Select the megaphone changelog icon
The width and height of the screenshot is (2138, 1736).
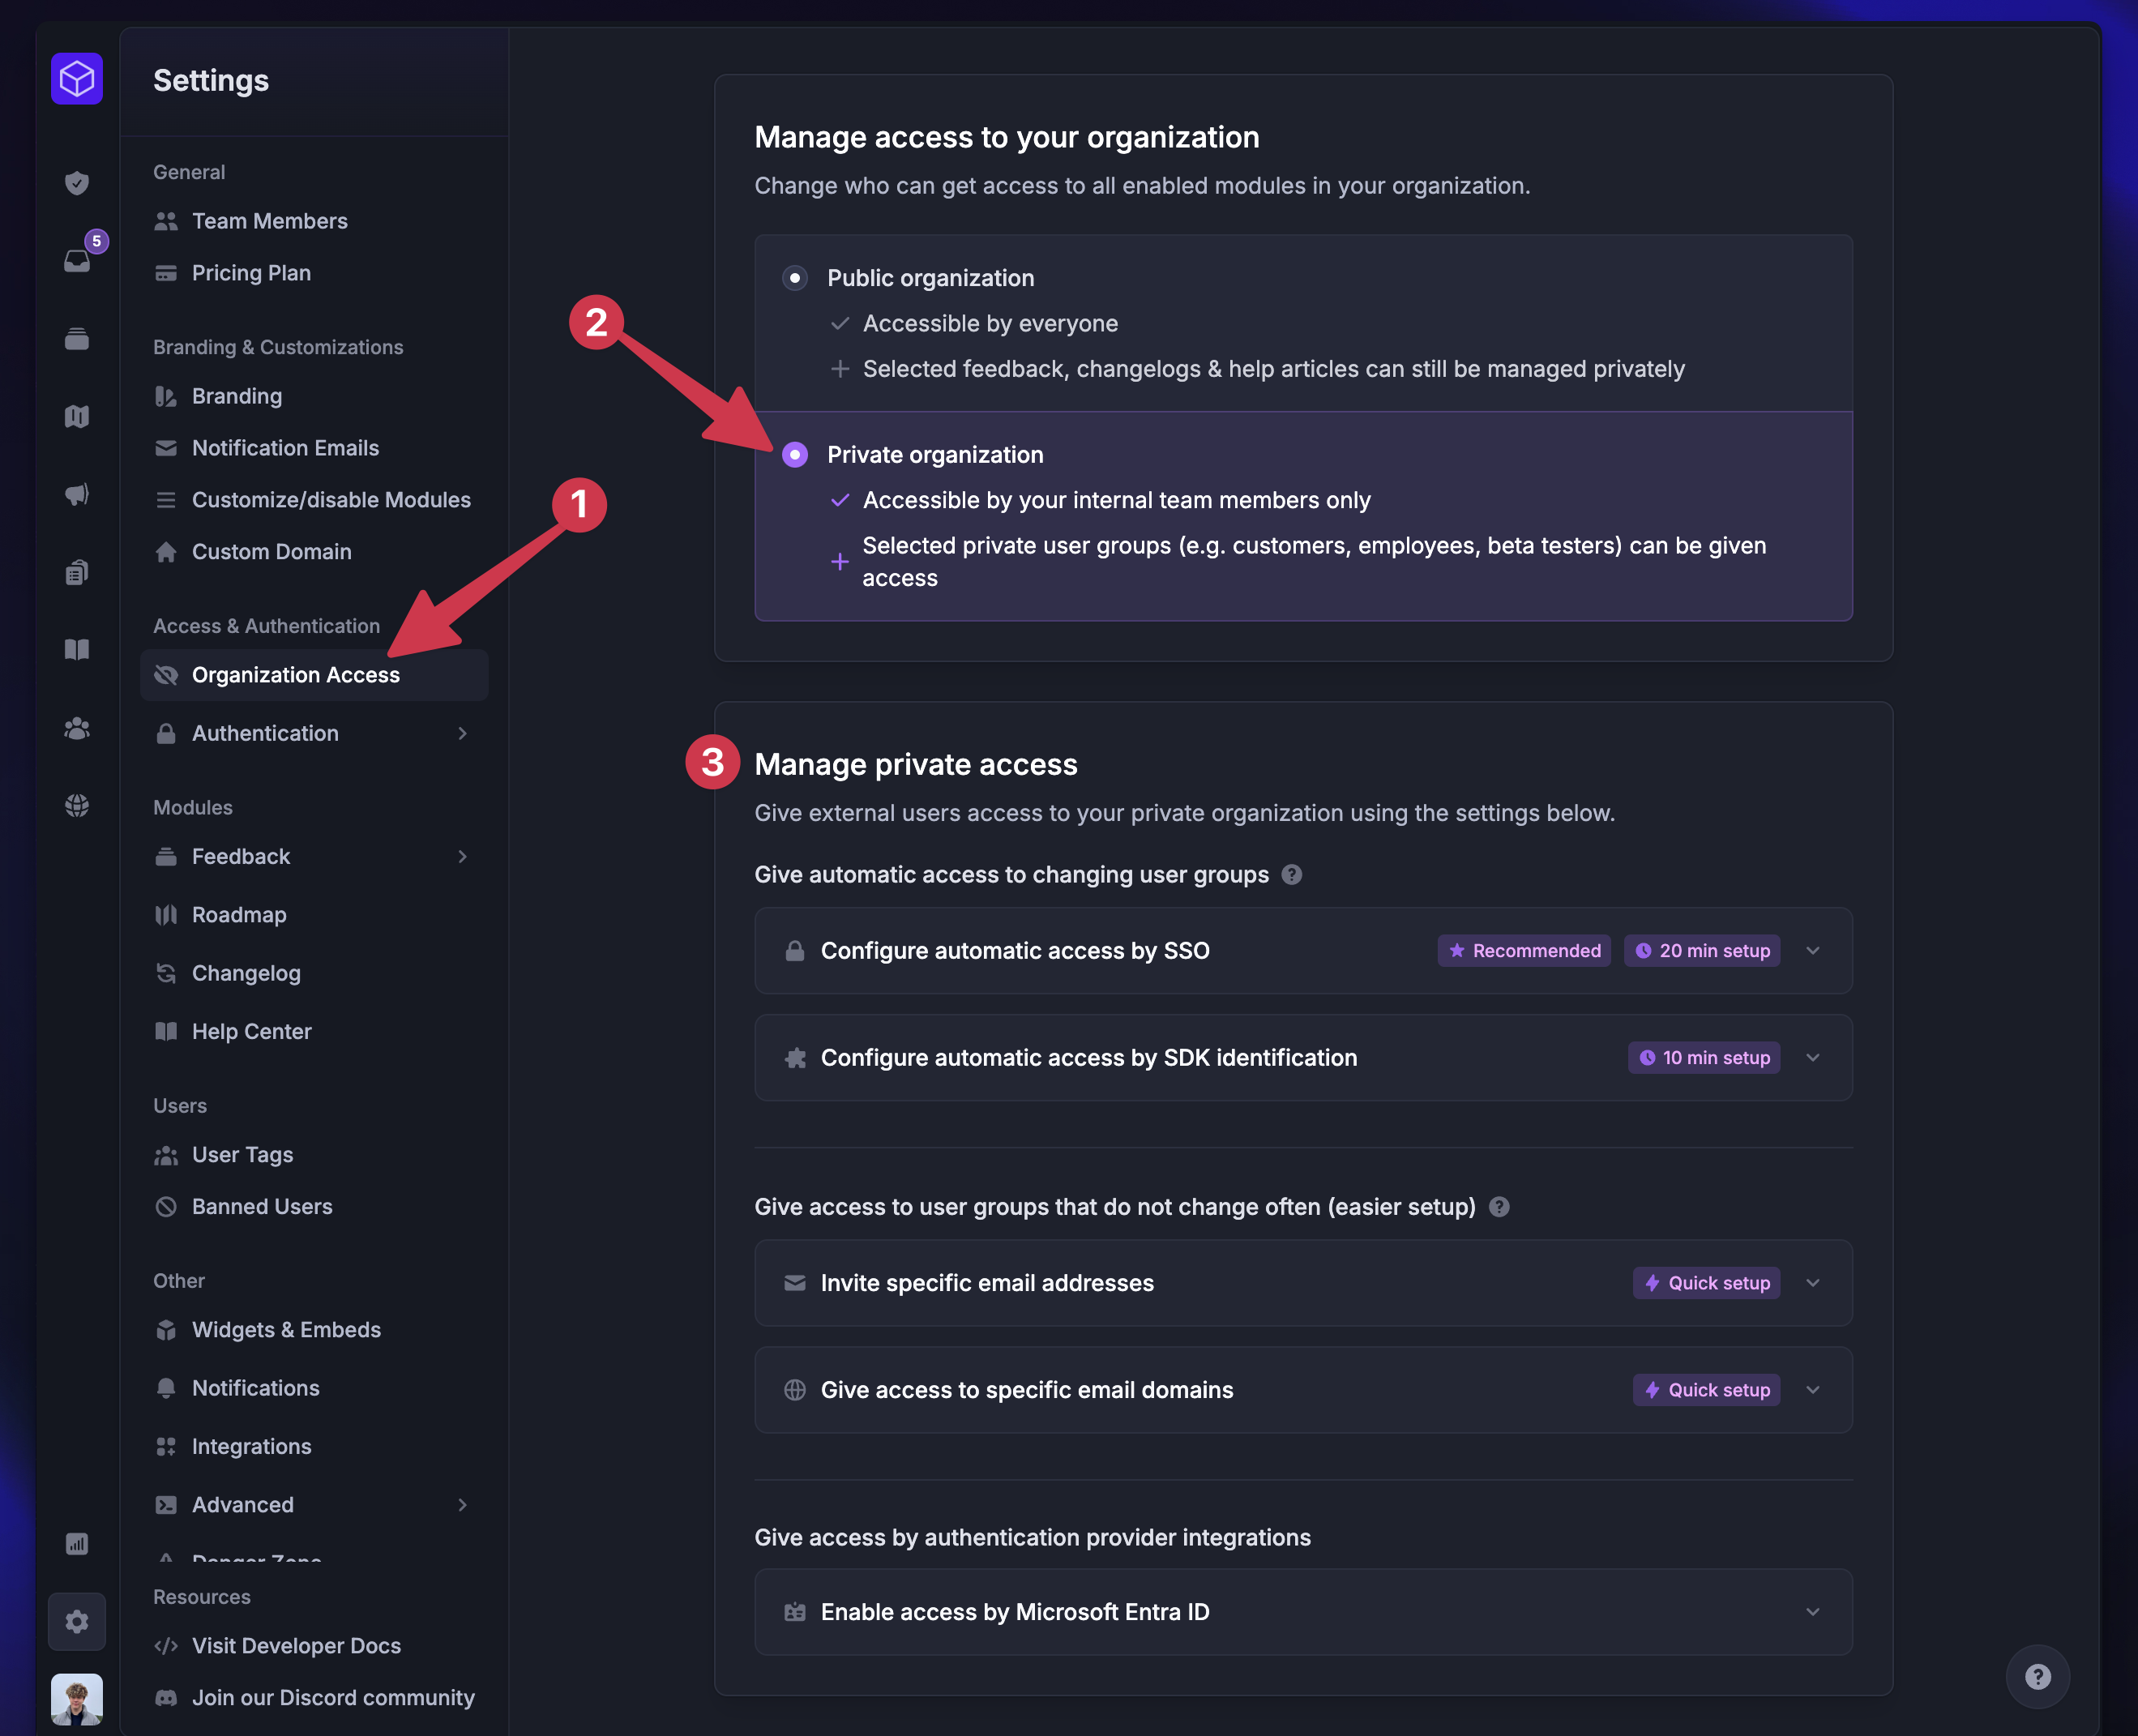click(77, 494)
